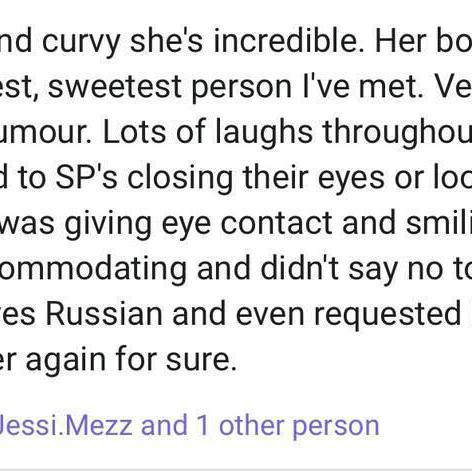The height and width of the screenshot is (472, 472).
Task: Click the word 'Lots' in third line
Action: click(x=134, y=132)
